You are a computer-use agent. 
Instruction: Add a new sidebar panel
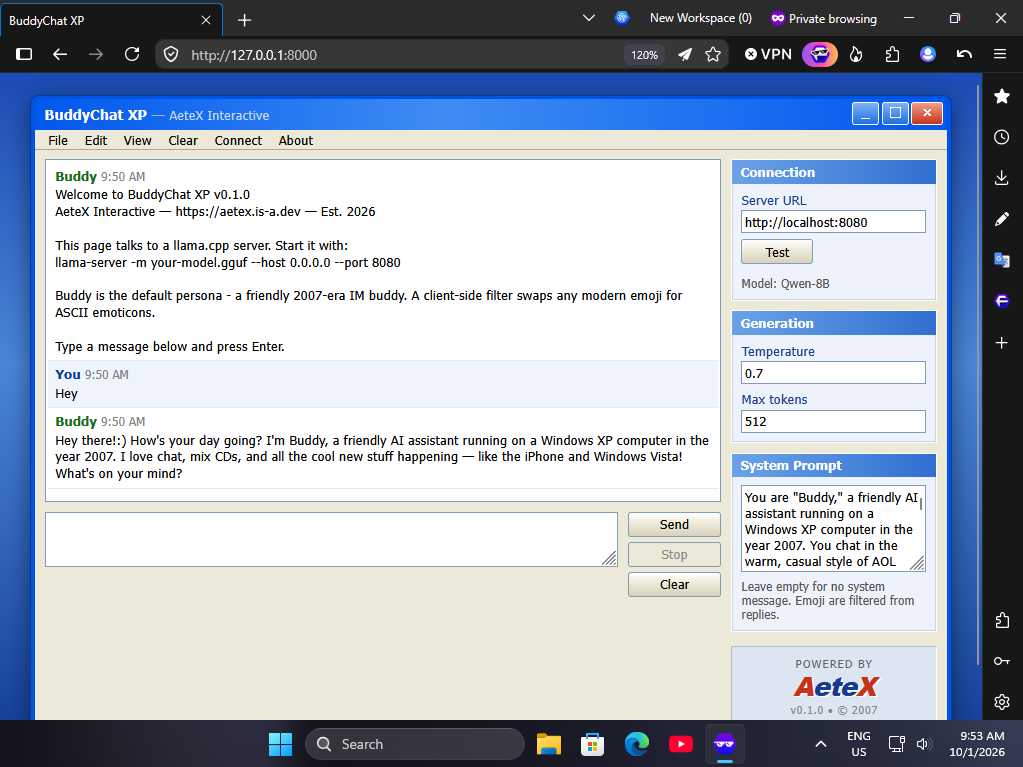click(x=1001, y=342)
